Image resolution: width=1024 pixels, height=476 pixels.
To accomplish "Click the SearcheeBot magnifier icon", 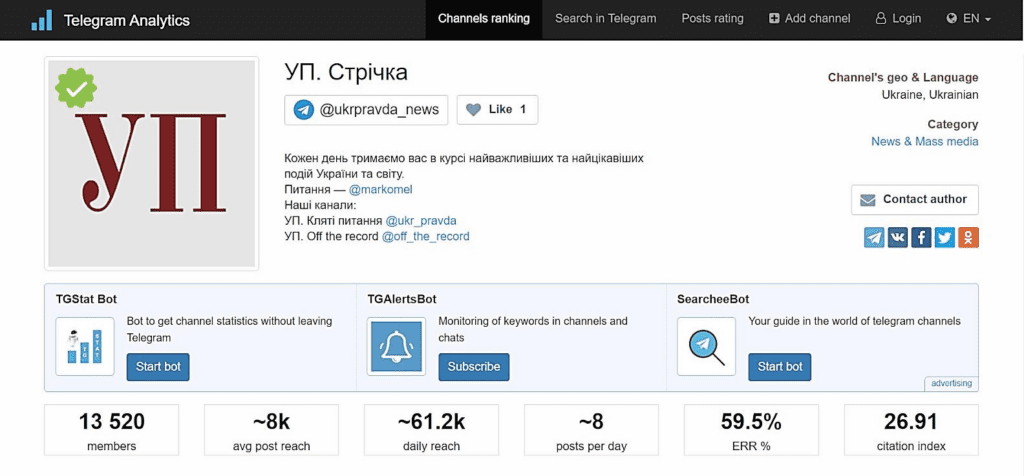I will click(706, 346).
